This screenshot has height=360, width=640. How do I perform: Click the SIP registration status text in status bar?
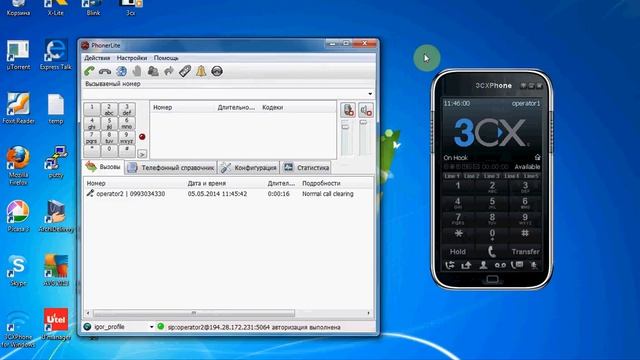[x=254, y=327]
